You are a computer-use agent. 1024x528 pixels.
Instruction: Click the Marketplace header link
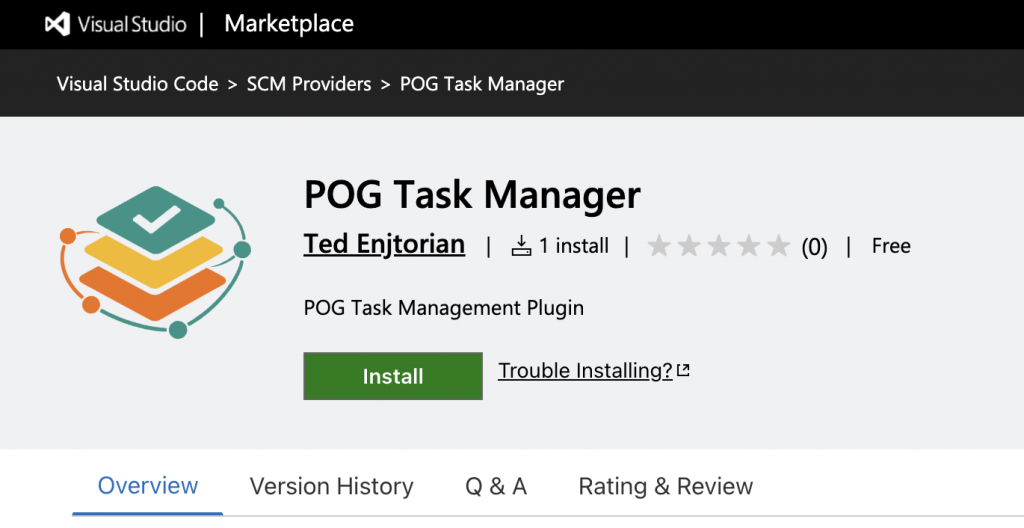[289, 24]
